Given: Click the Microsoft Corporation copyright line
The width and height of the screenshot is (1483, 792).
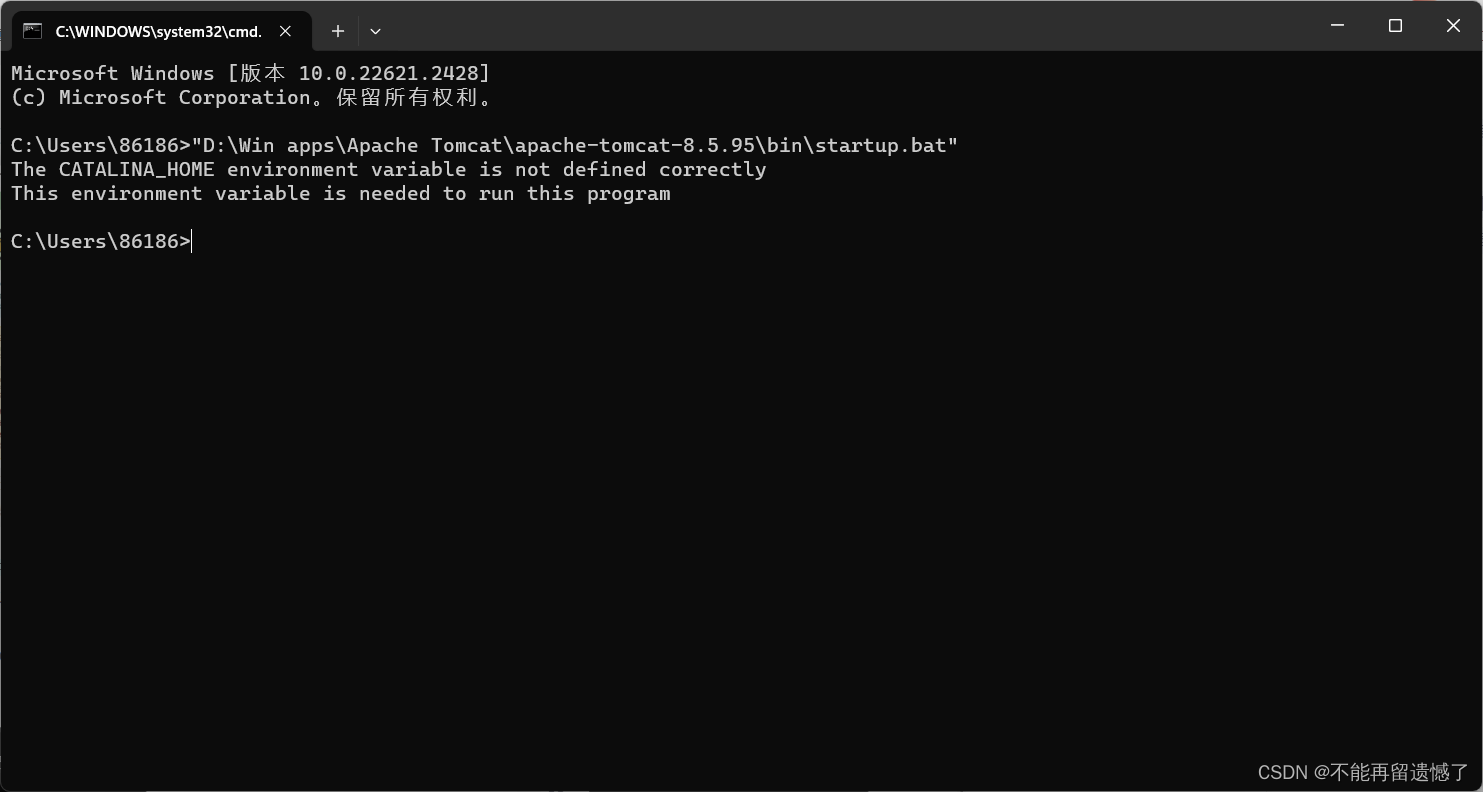Looking at the screenshot, I should pyautogui.click(x=251, y=97).
